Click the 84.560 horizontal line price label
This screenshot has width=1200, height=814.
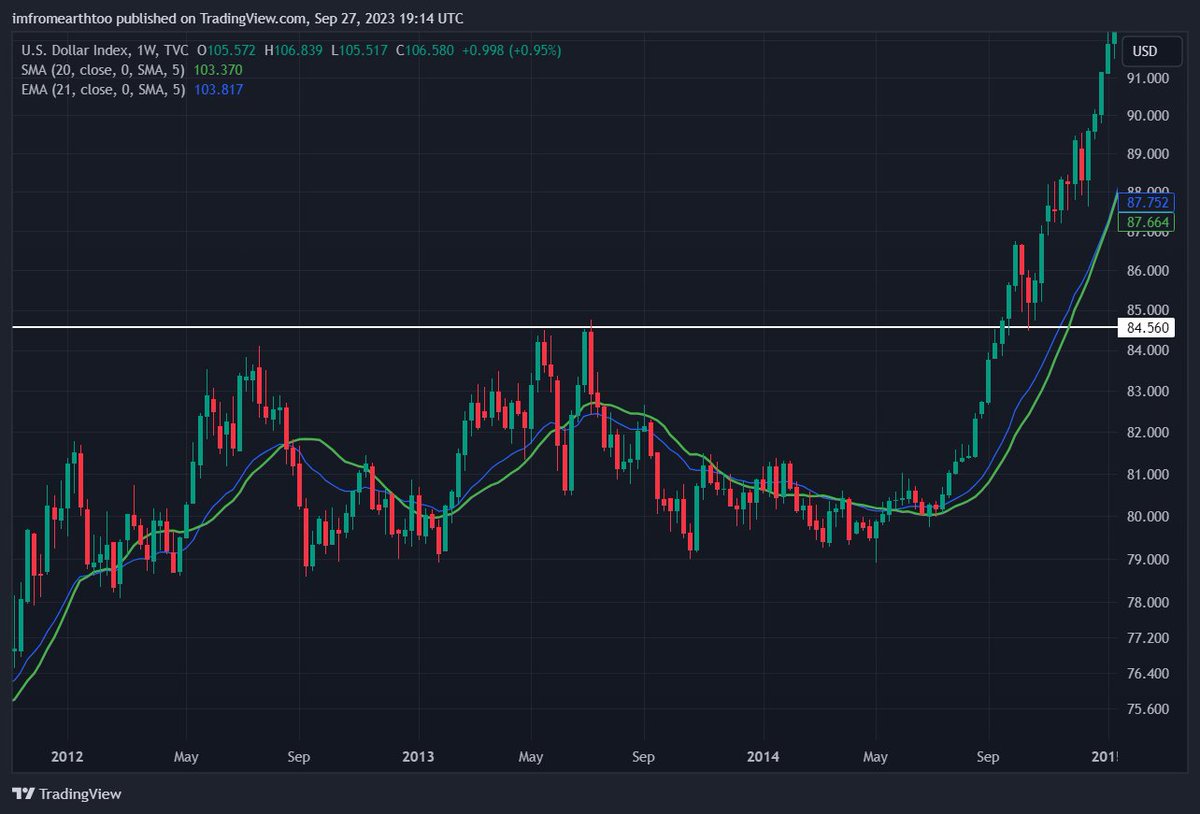pyautogui.click(x=1146, y=327)
